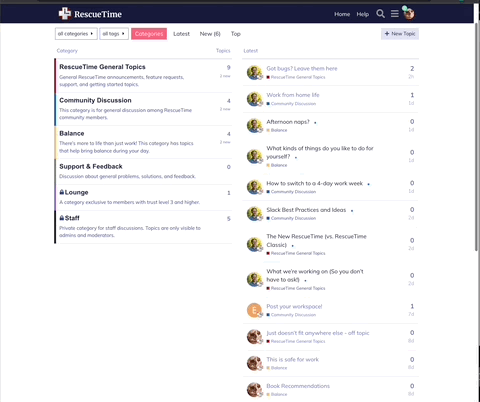Click reply count 2 for 'Got bugs?' topic
This screenshot has height=402, width=480.
(412, 68)
